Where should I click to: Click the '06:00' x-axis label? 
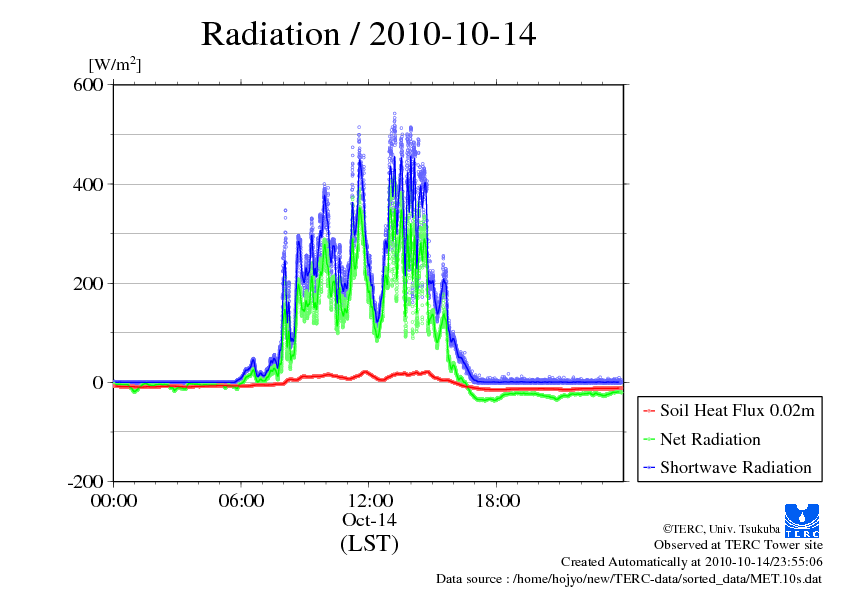coord(241,501)
